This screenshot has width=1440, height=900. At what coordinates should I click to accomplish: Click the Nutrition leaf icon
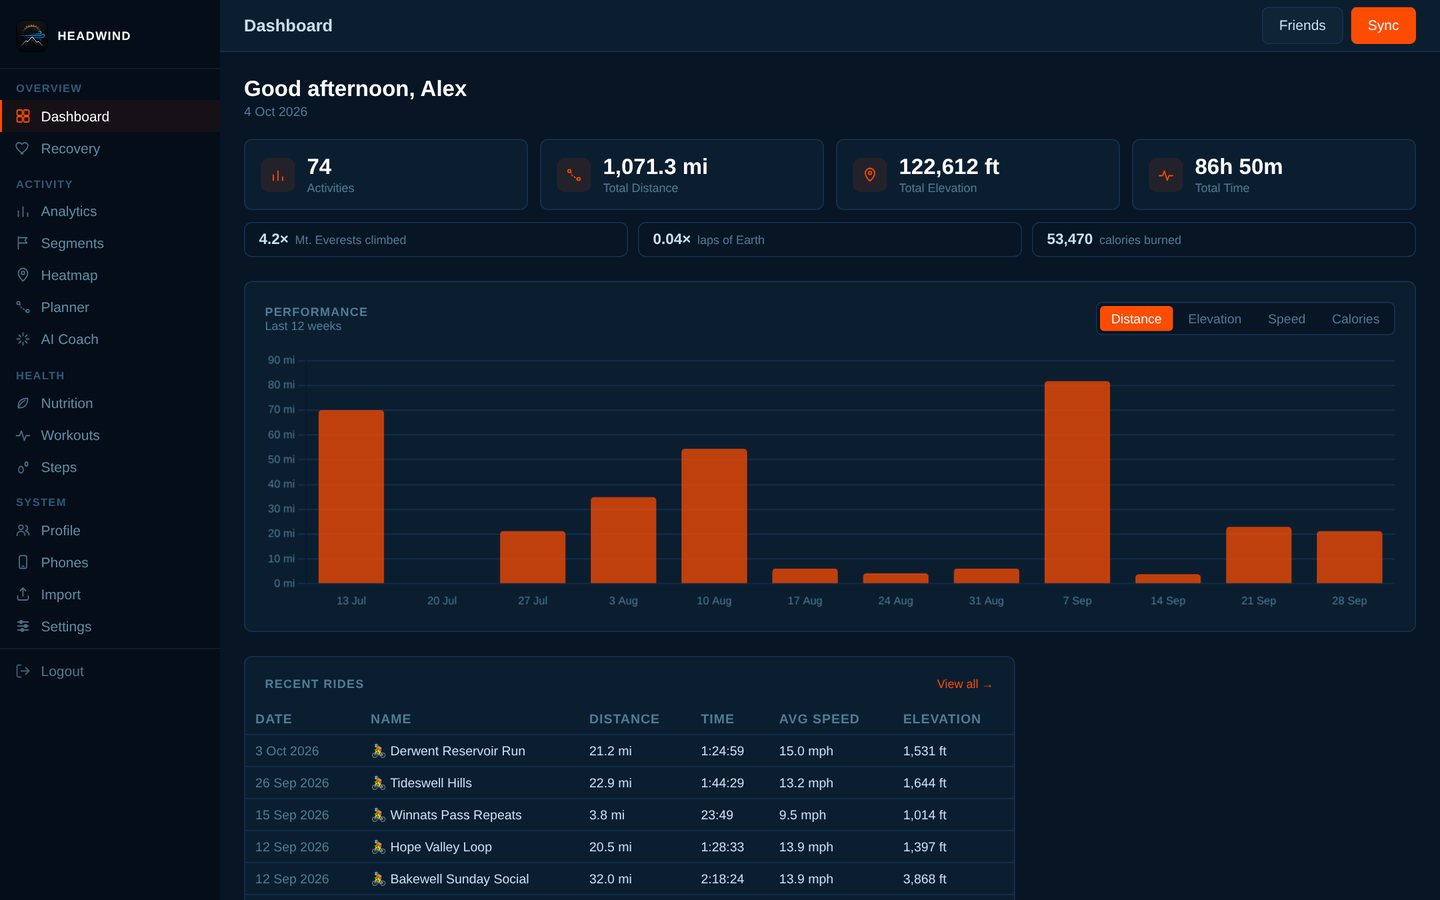pos(23,403)
